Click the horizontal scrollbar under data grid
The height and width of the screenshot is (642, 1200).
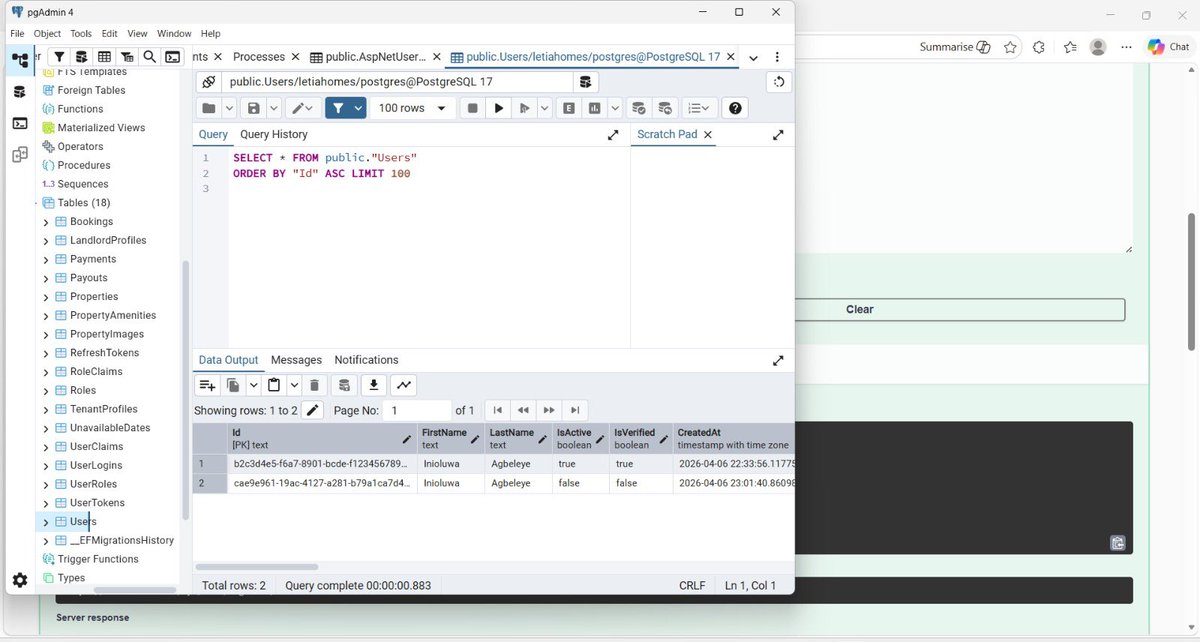[257, 567]
